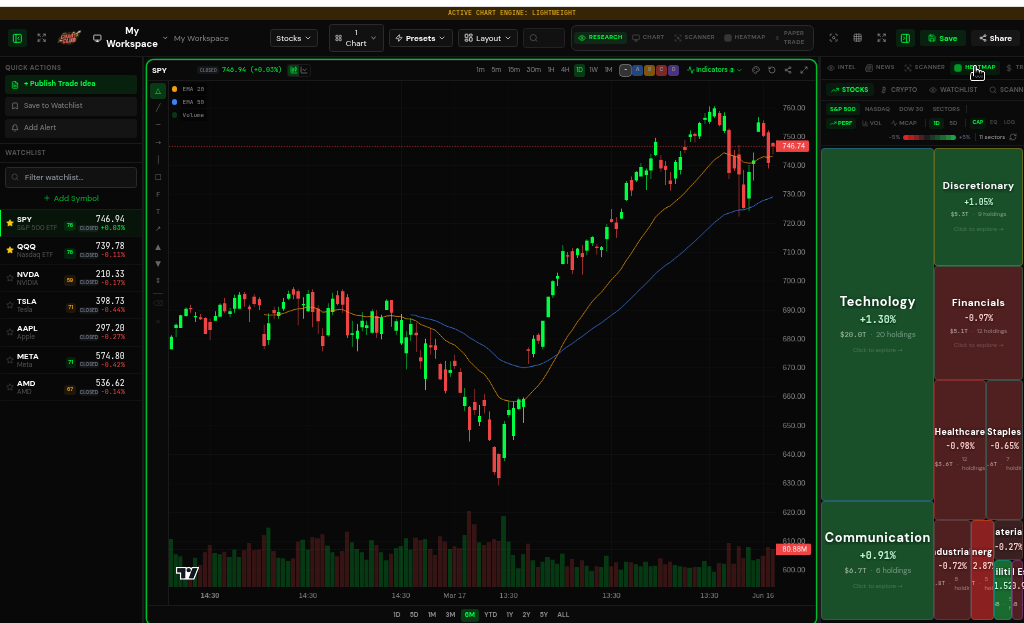Click the Share button in top bar
This screenshot has height=623, width=1024.
[995, 39]
